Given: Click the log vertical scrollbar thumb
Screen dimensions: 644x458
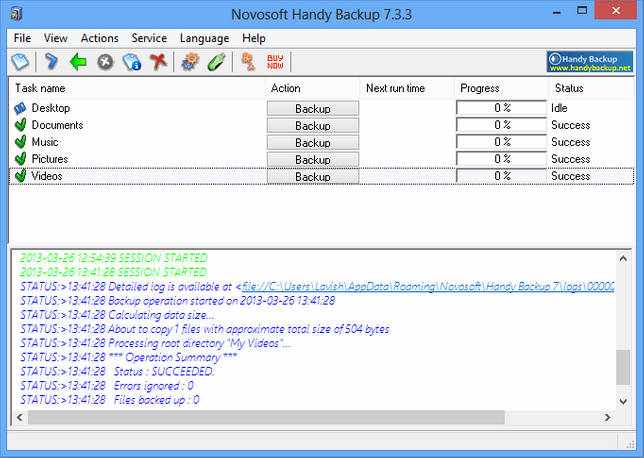Looking at the screenshot, I should point(623,367).
